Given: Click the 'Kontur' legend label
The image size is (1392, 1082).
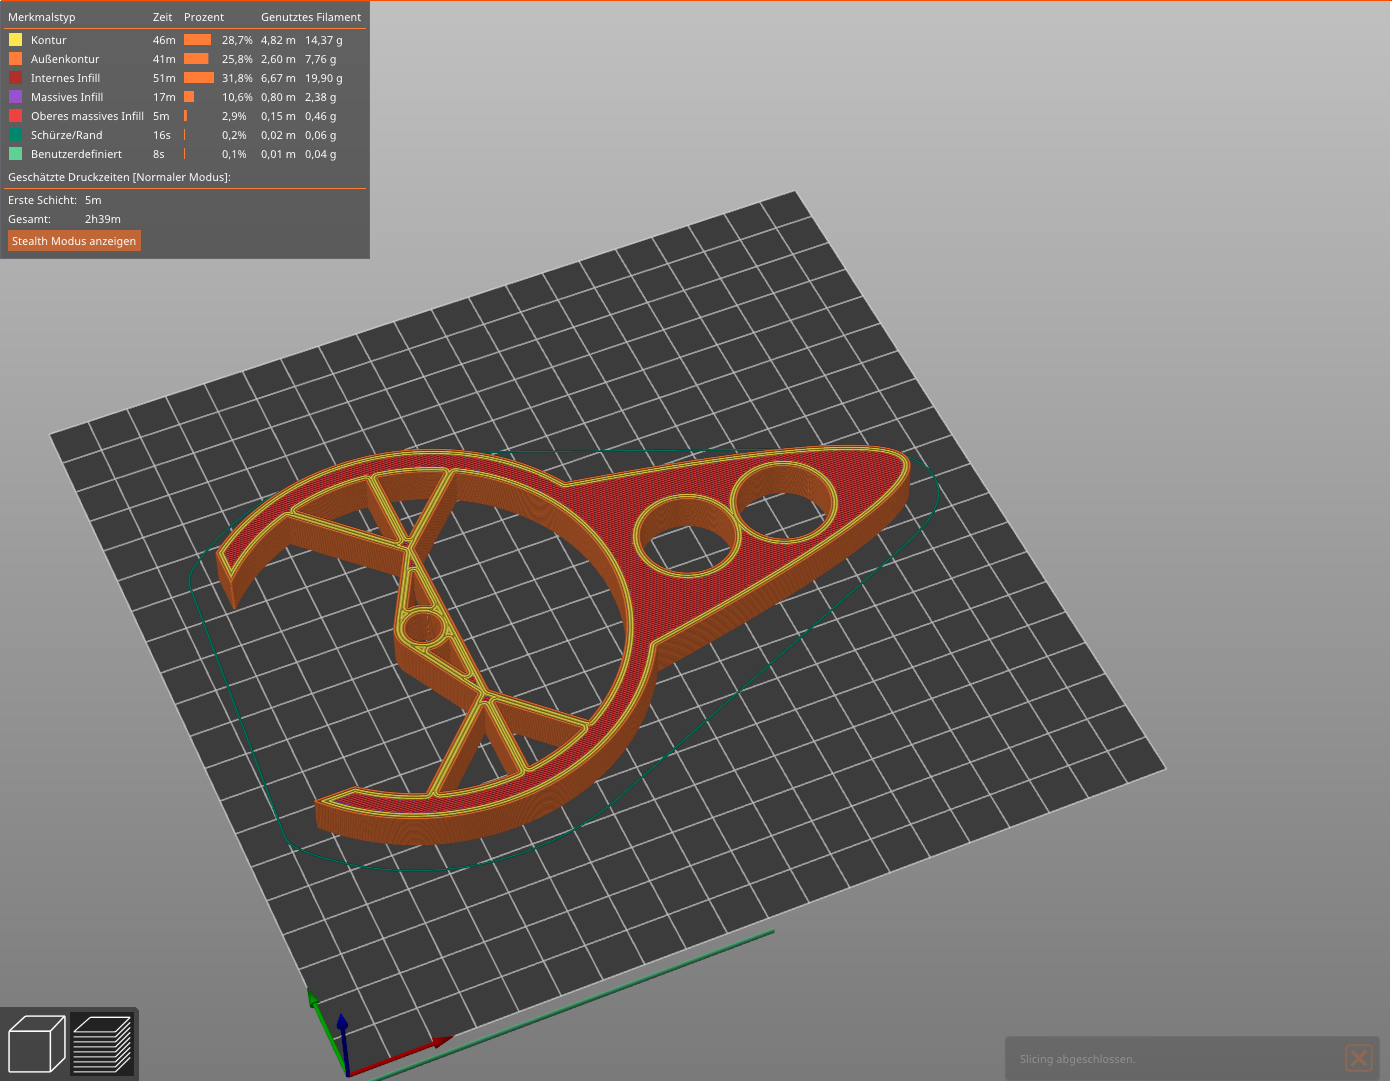Looking at the screenshot, I should (48, 40).
